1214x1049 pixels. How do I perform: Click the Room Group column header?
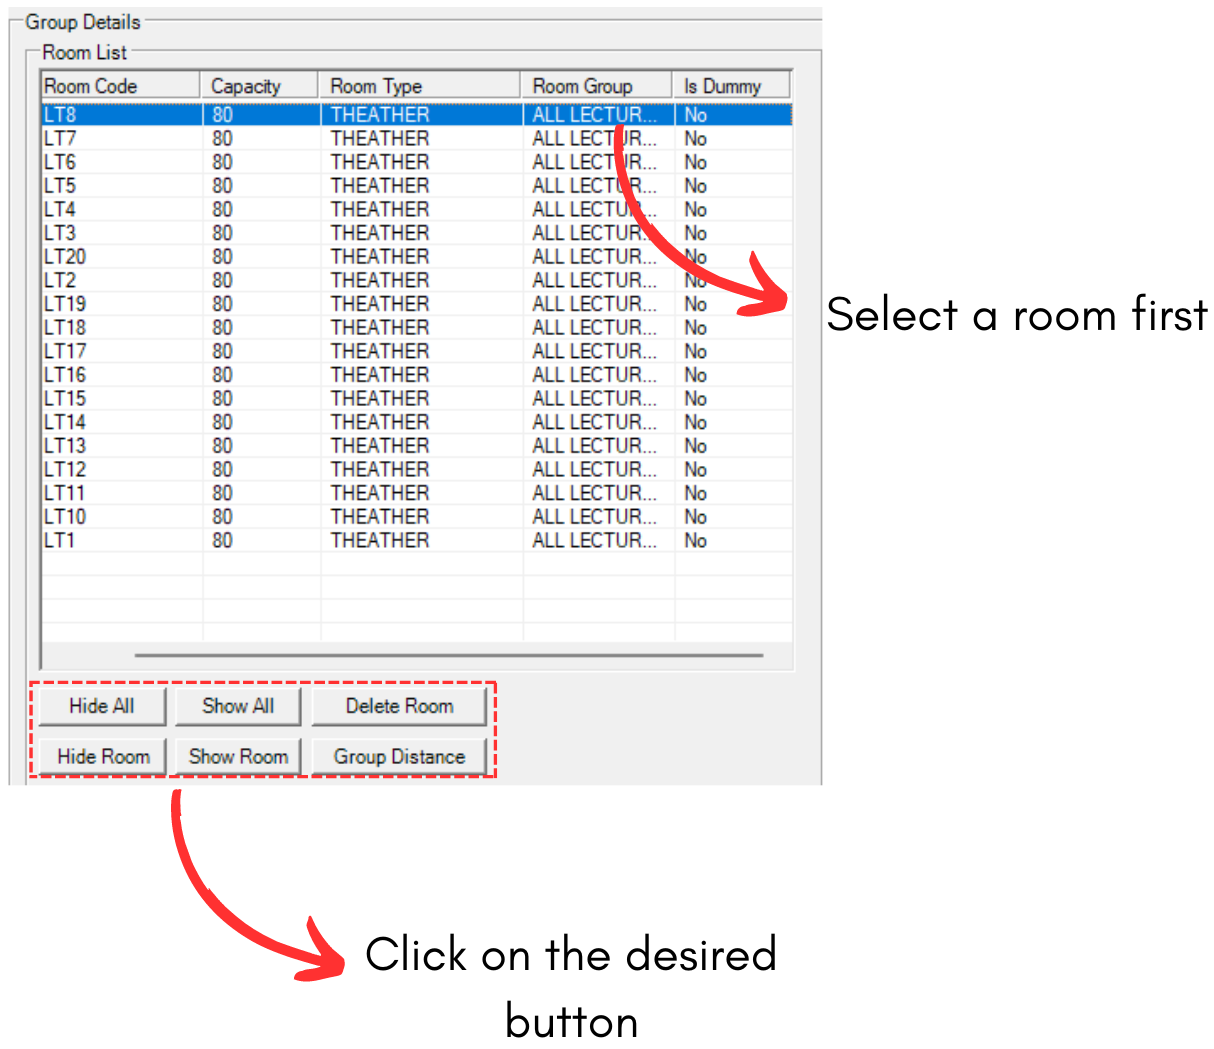(595, 86)
